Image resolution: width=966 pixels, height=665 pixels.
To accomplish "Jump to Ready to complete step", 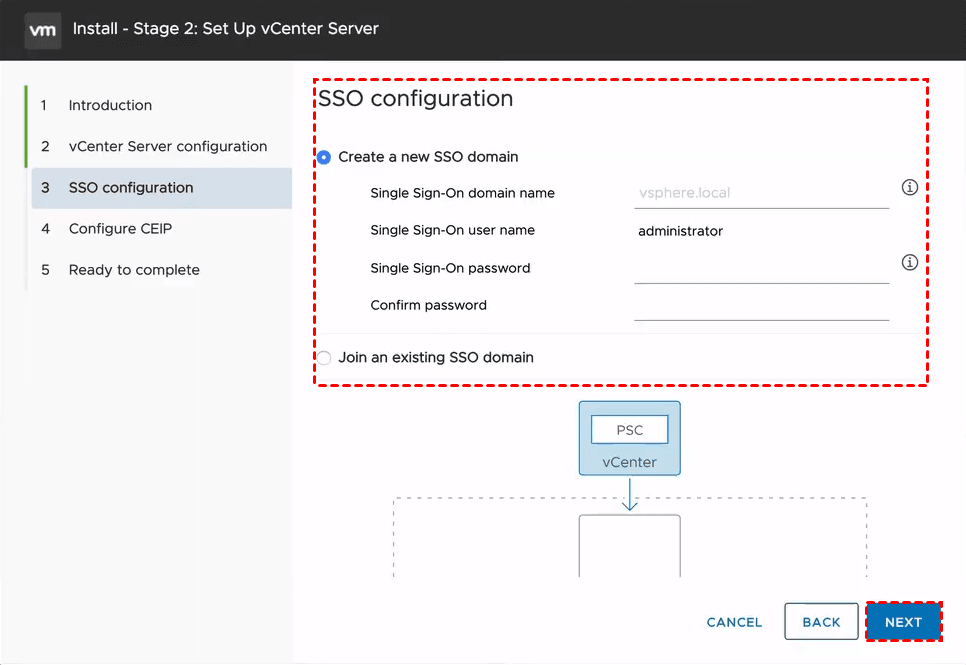I will pyautogui.click(x=134, y=270).
